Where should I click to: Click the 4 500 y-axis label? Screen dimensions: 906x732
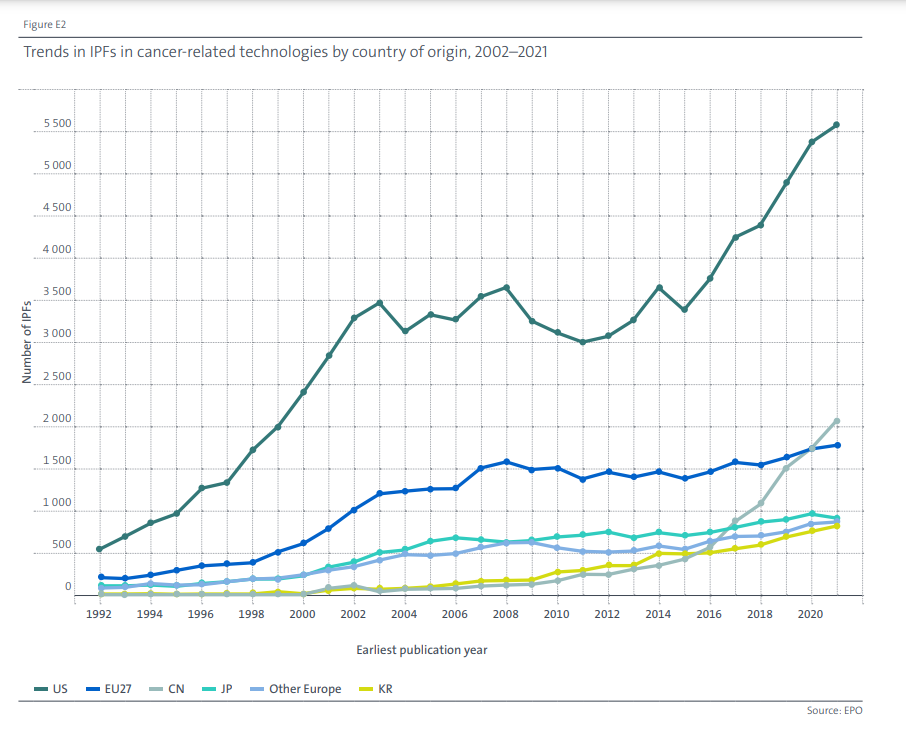point(57,207)
